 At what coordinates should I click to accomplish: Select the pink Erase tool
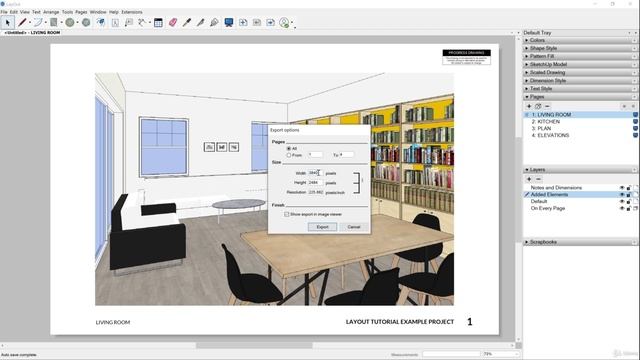[x=173, y=22]
